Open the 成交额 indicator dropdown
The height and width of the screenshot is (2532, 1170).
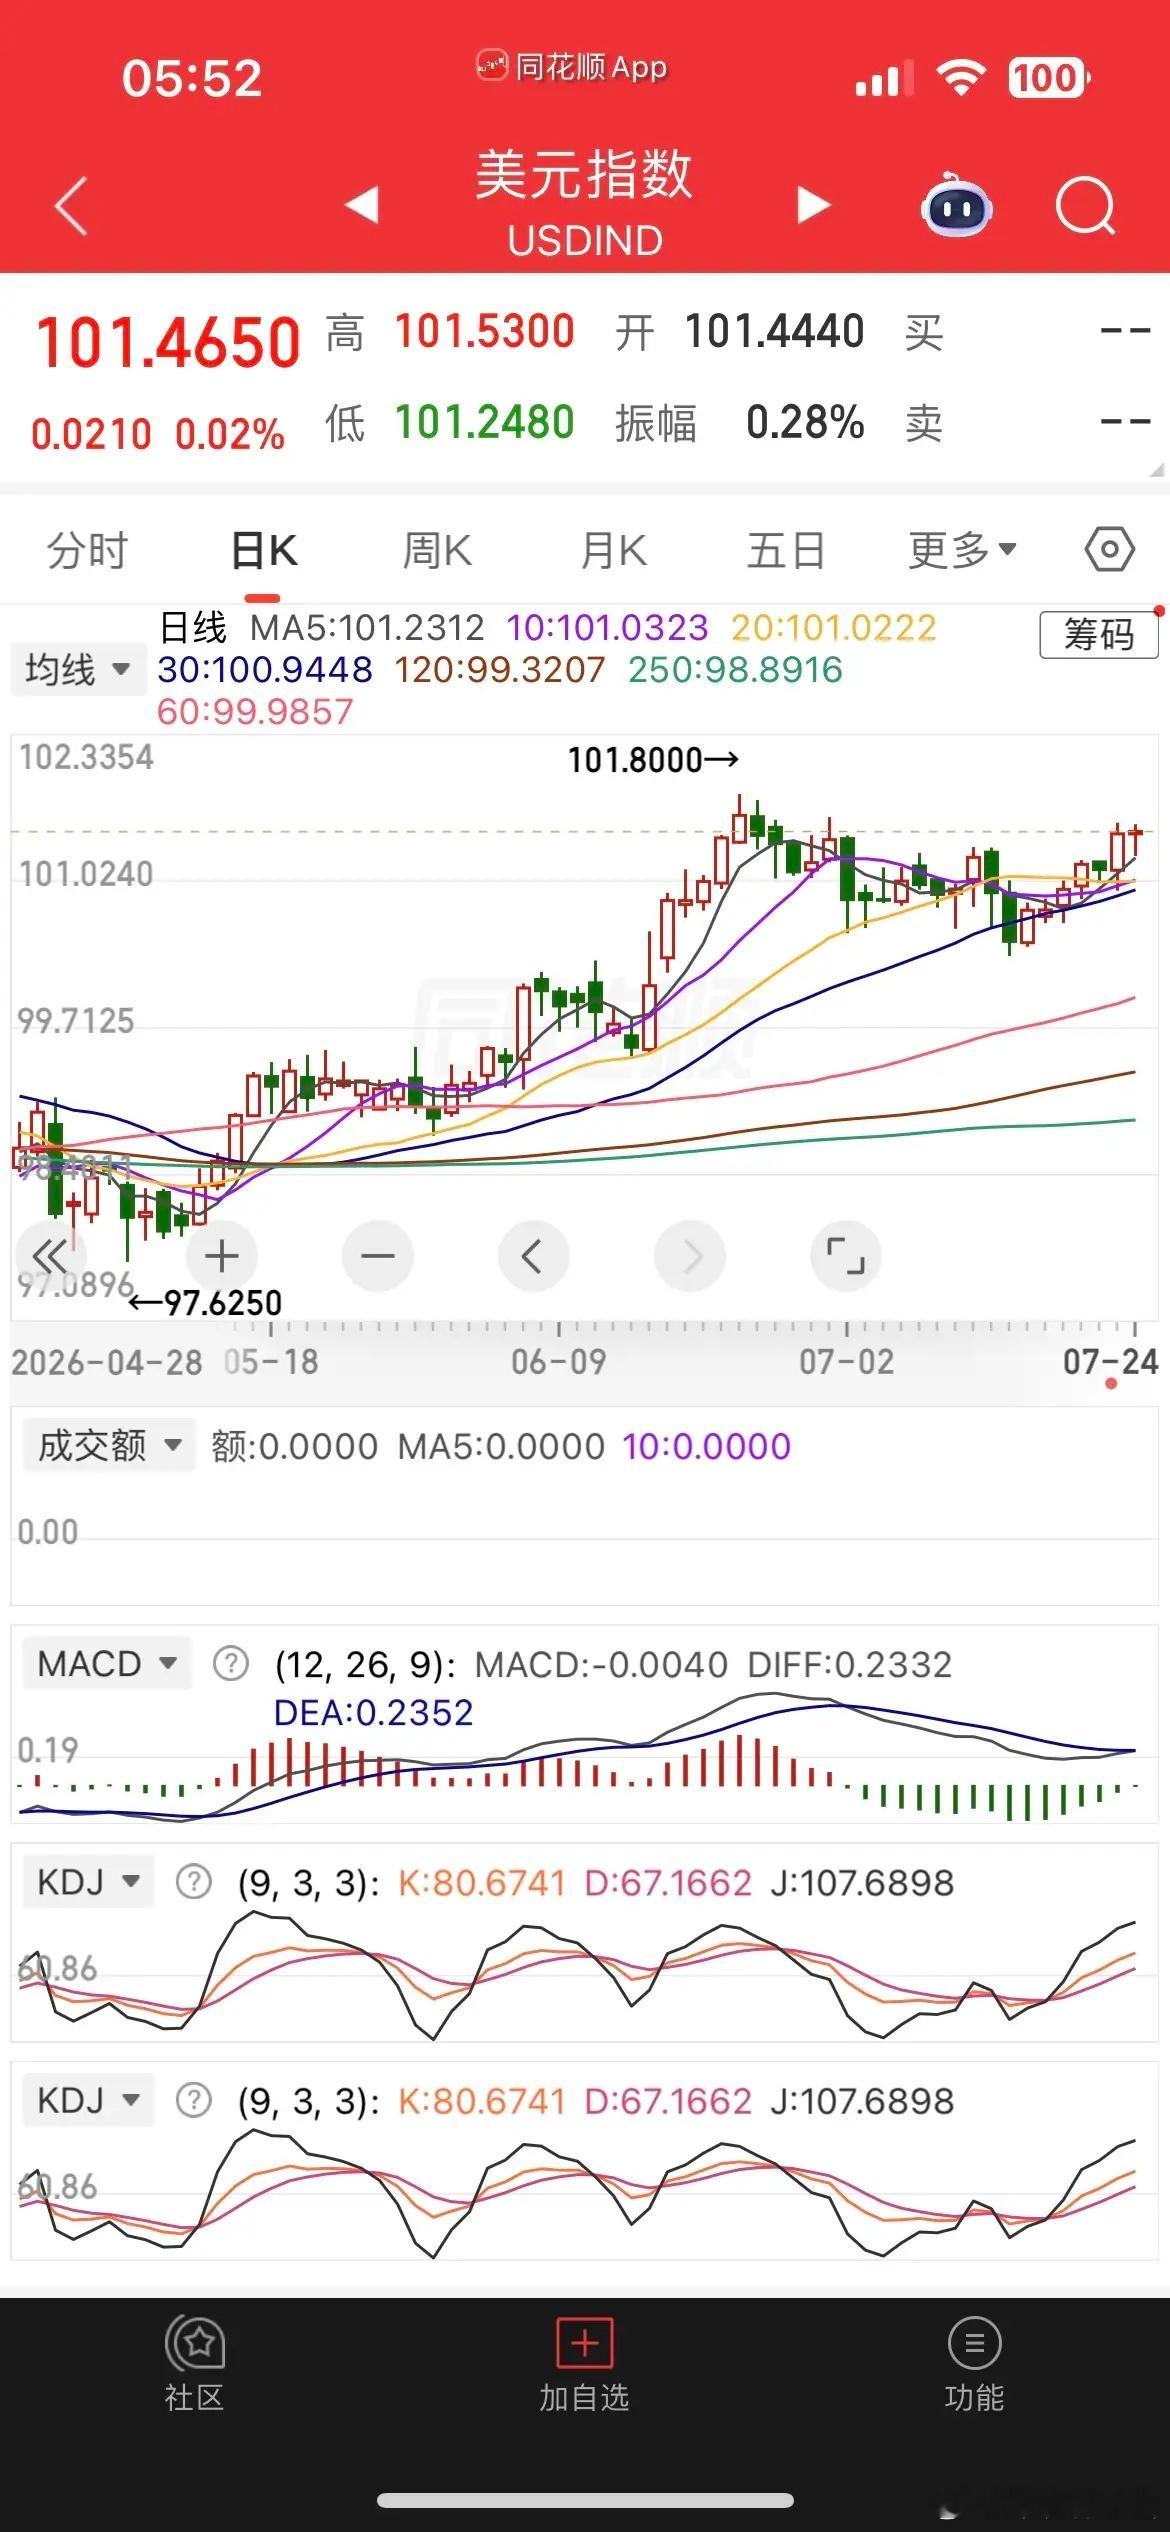tap(105, 1445)
